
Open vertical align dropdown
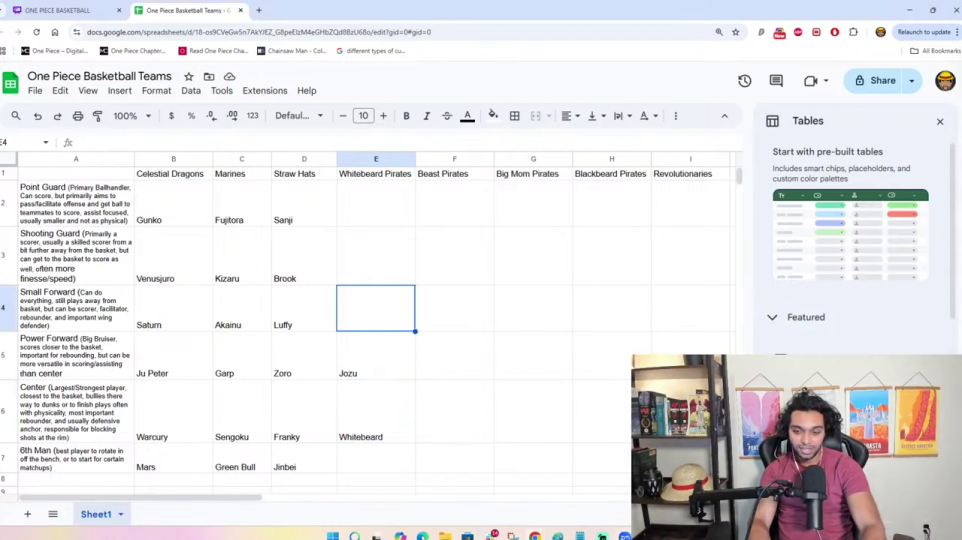click(x=596, y=116)
